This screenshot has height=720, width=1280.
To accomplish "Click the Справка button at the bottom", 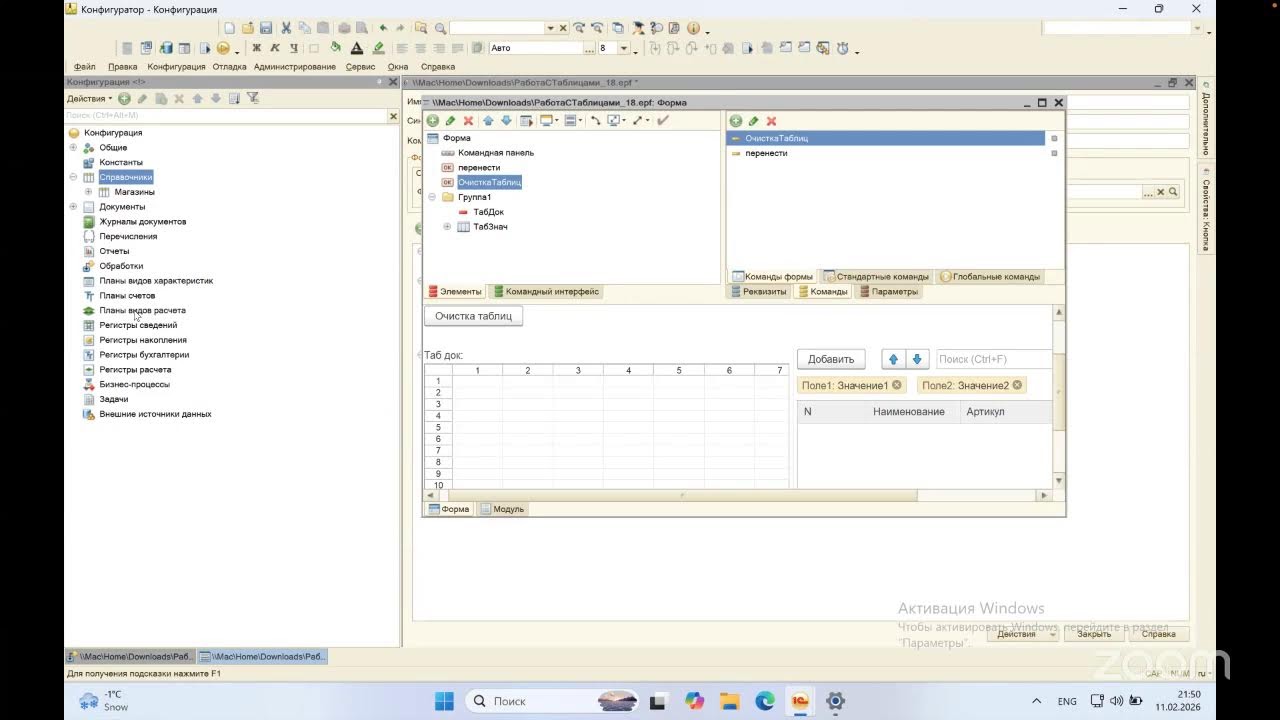I will pos(1158,634).
